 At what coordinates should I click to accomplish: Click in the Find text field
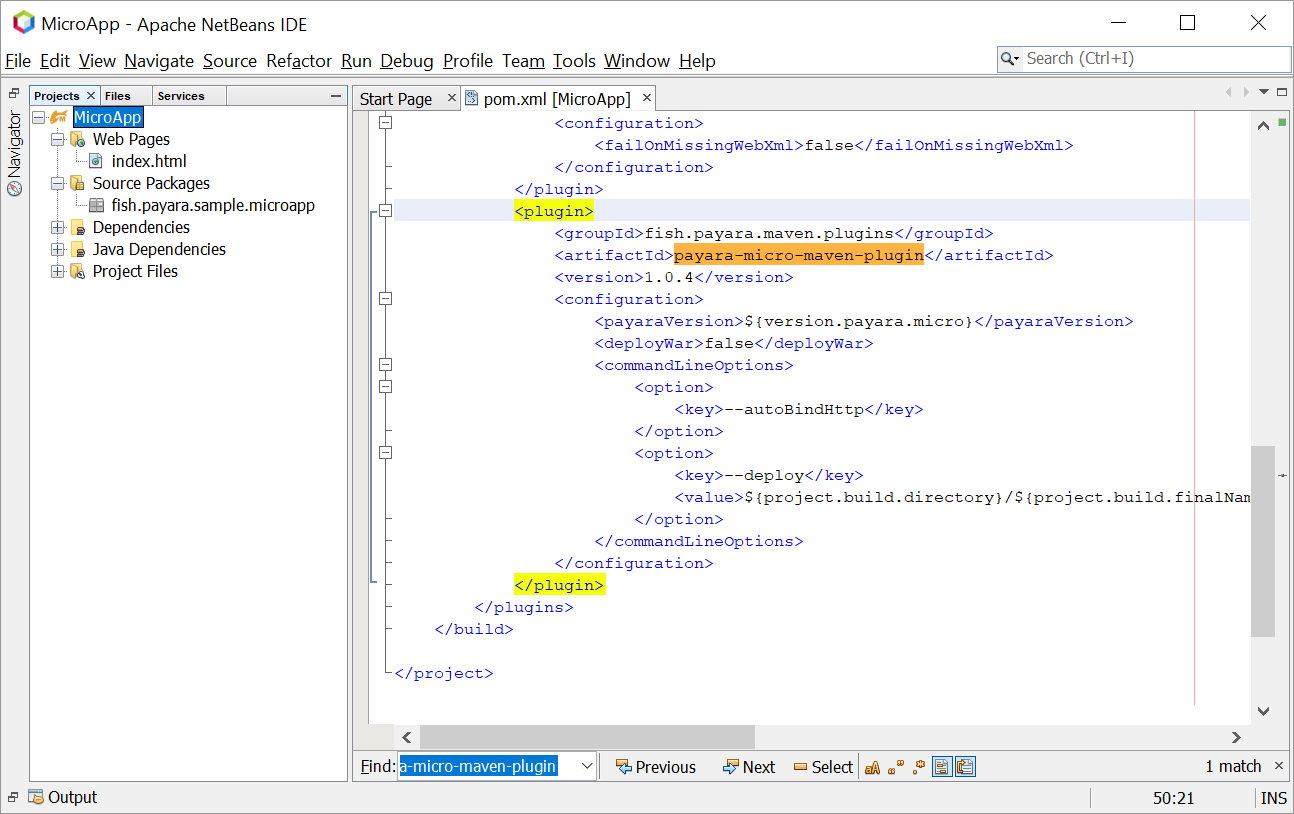(x=487, y=766)
